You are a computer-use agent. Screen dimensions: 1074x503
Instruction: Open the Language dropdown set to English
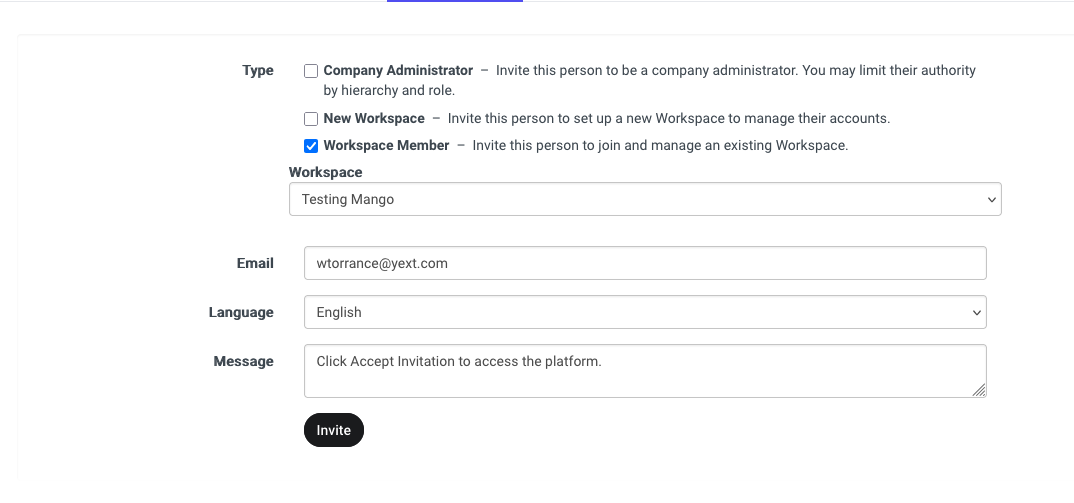(645, 312)
